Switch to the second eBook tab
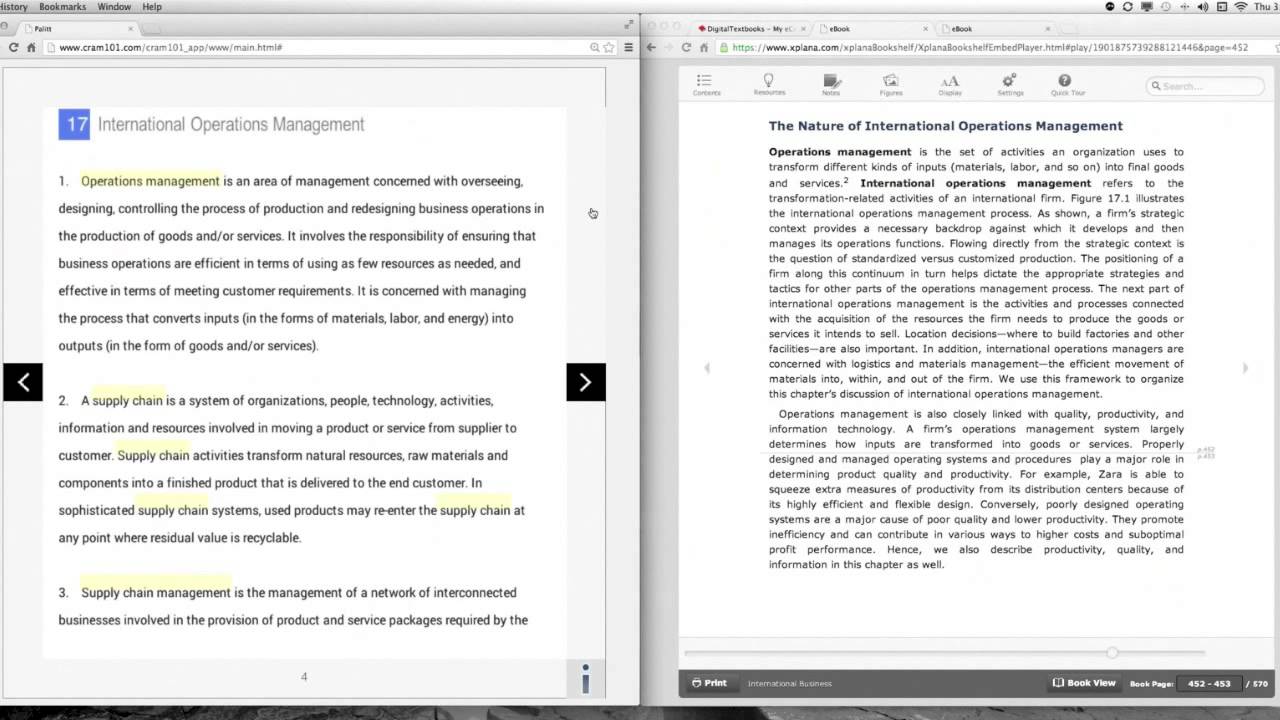 click(x=996, y=29)
